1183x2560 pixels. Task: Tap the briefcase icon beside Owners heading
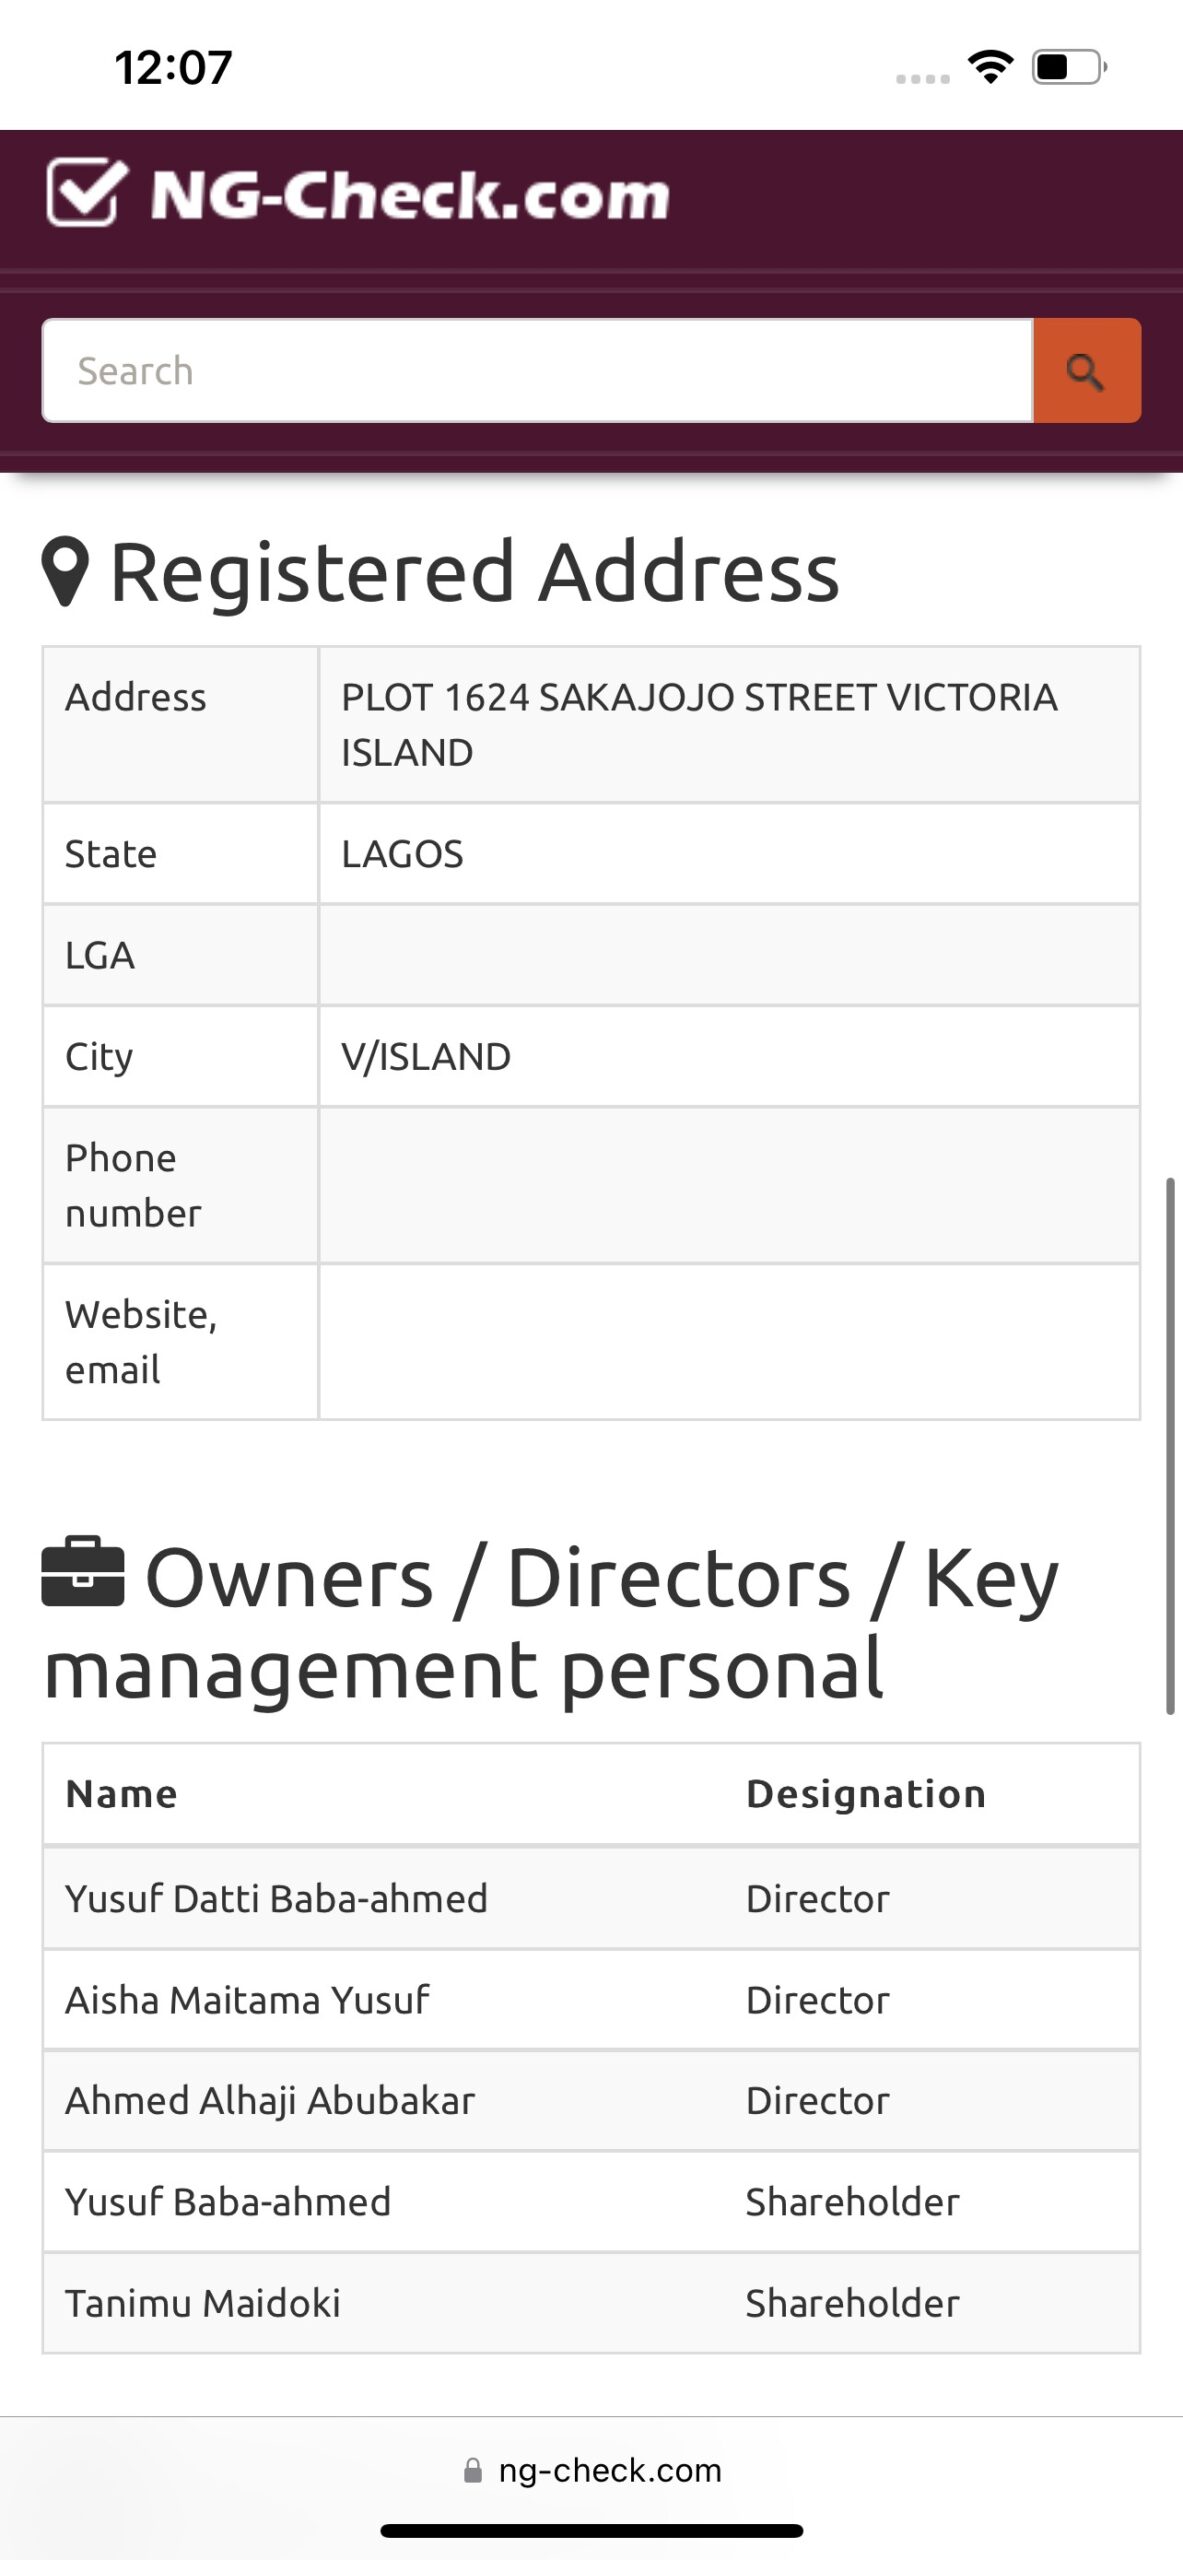point(83,1572)
